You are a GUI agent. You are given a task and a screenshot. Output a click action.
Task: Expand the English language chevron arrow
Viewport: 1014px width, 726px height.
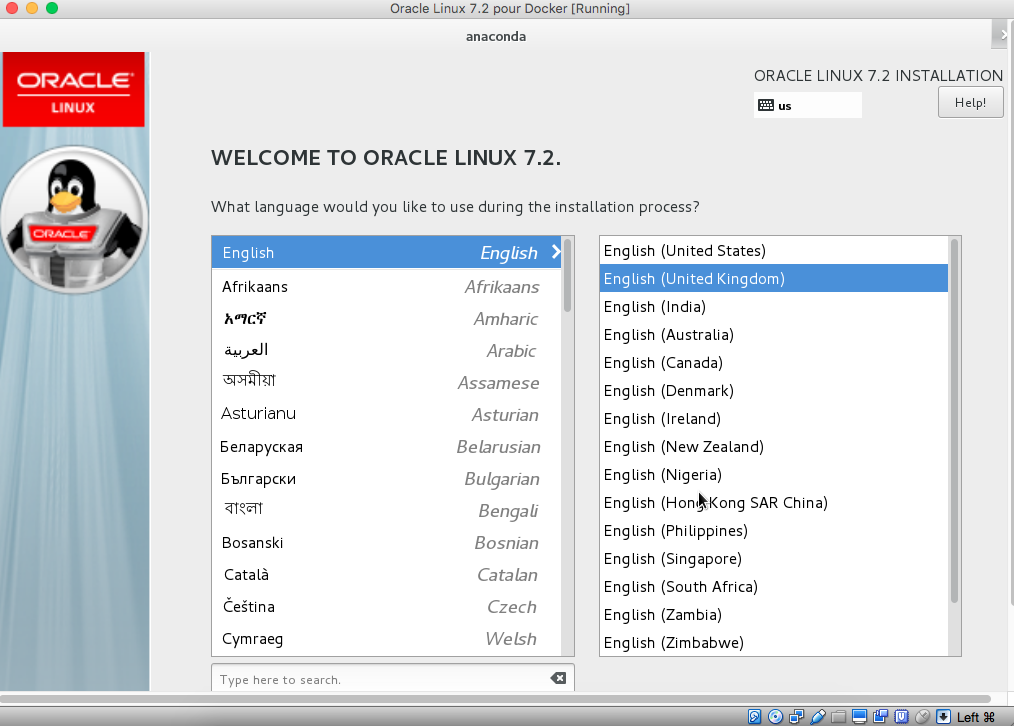click(556, 253)
